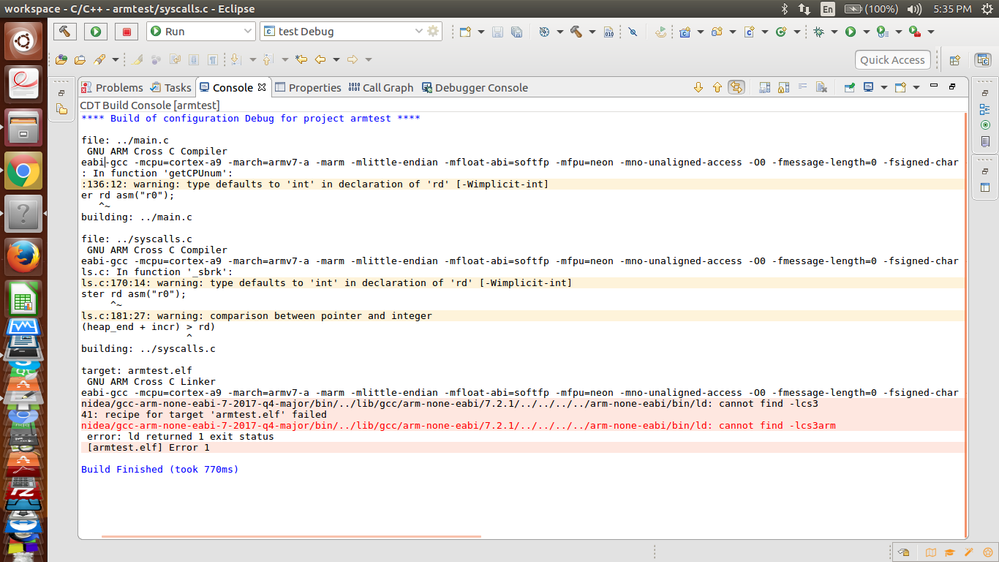
Task: Click the Open Perspective icon
Action: click(955, 60)
